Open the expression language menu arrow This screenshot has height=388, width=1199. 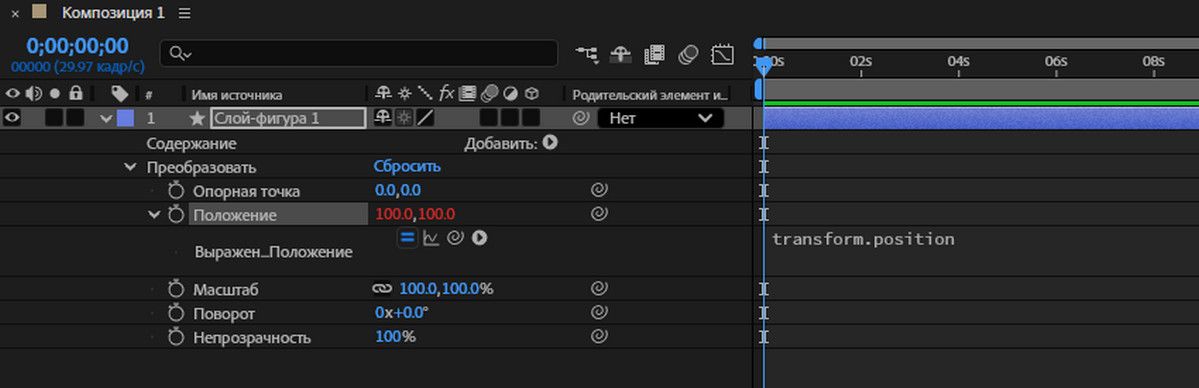(479, 238)
